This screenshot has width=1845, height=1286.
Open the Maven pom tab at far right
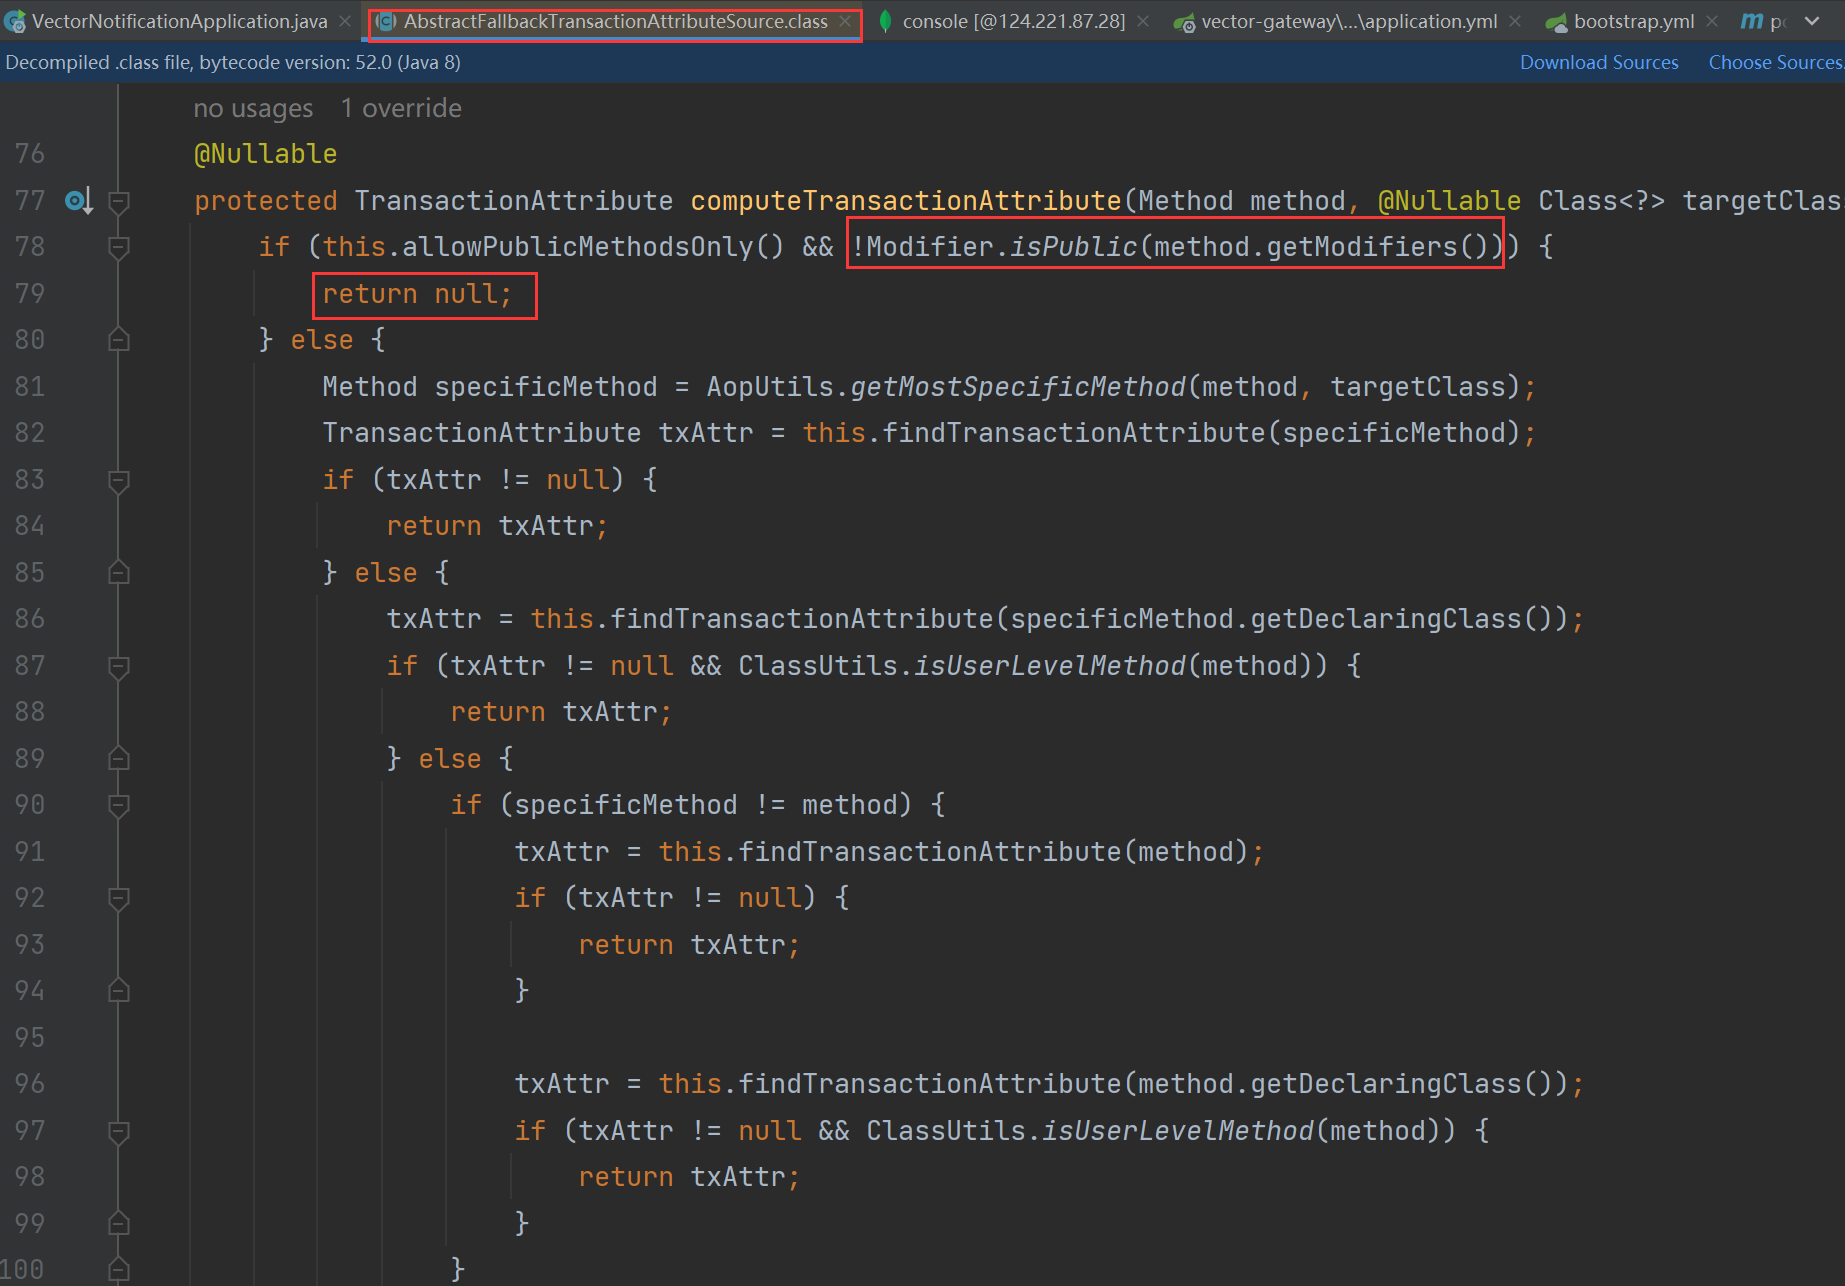(1765, 21)
